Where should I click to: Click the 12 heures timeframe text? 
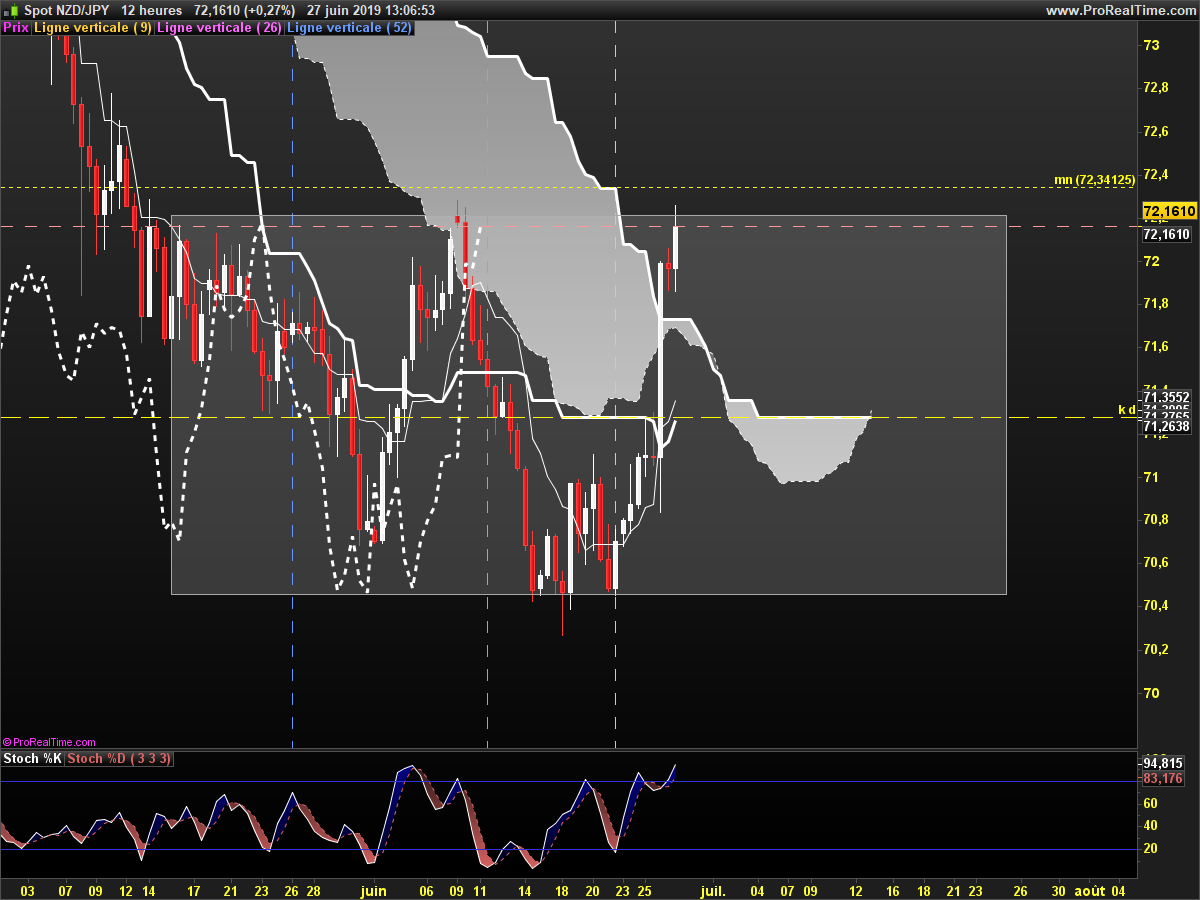click(x=152, y=10)
